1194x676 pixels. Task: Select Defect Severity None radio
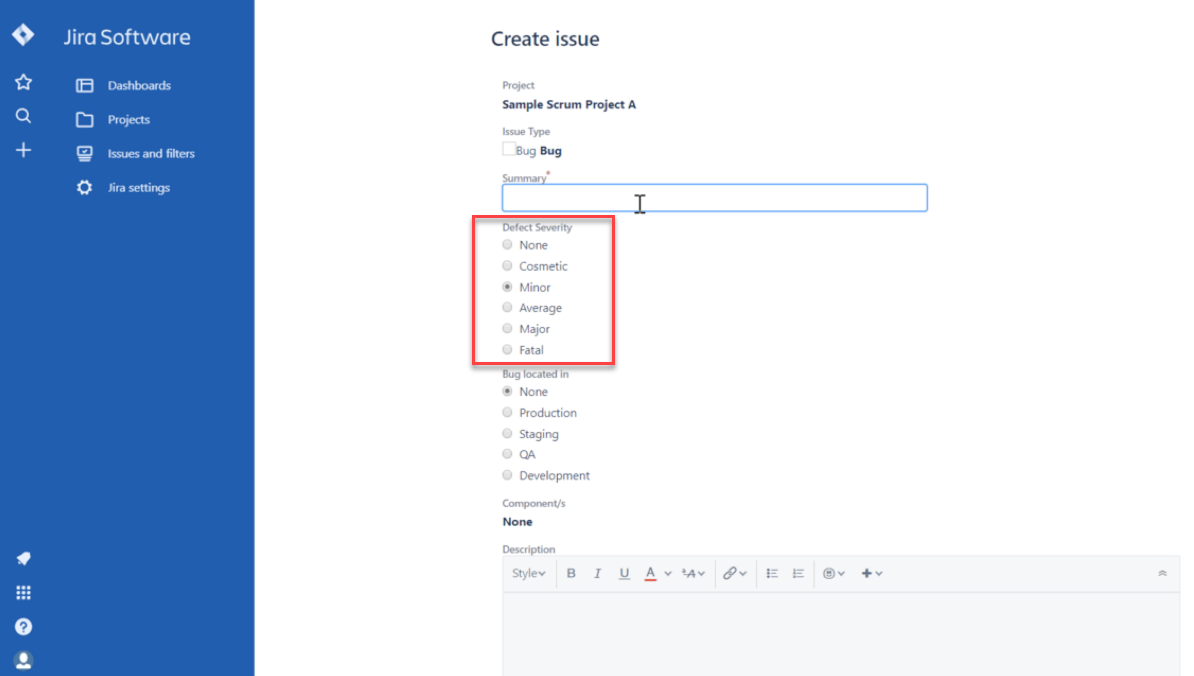tap(507, 244)
